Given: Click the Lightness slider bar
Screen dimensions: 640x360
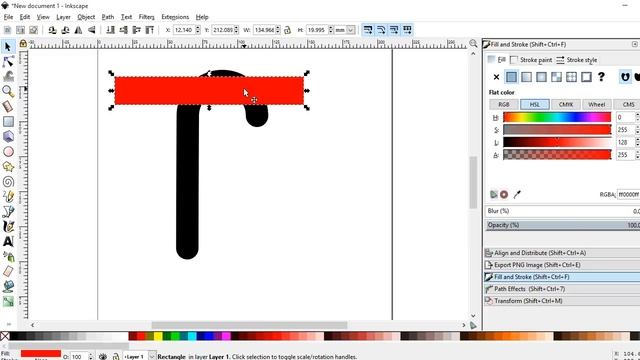Looking at the screenshot, I should pyautogui.click(x=557, y=142).
